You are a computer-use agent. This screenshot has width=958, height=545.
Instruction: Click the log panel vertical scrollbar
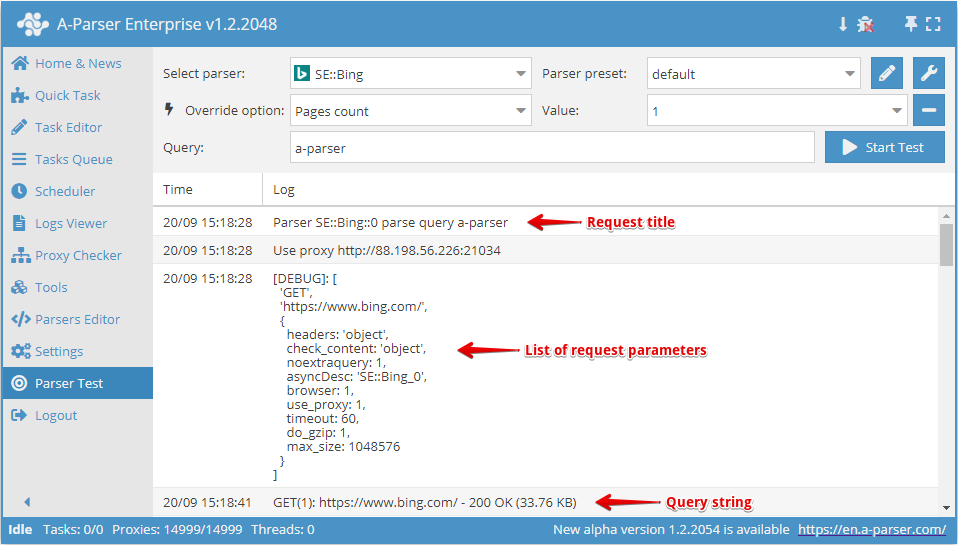pyautogui.click(x=946, y=245)
